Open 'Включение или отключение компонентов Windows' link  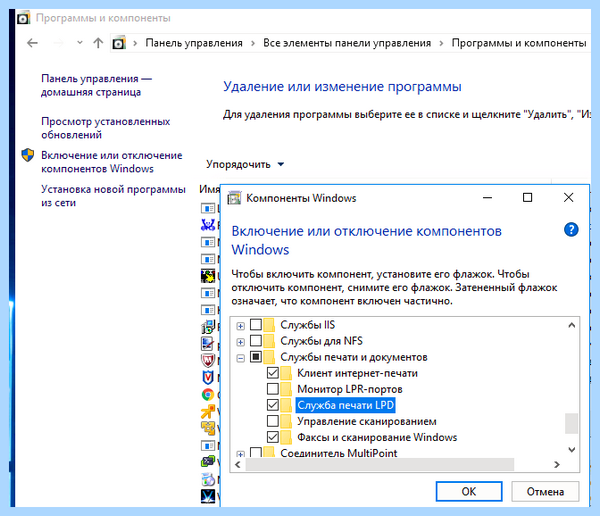[x=112, y=162]
